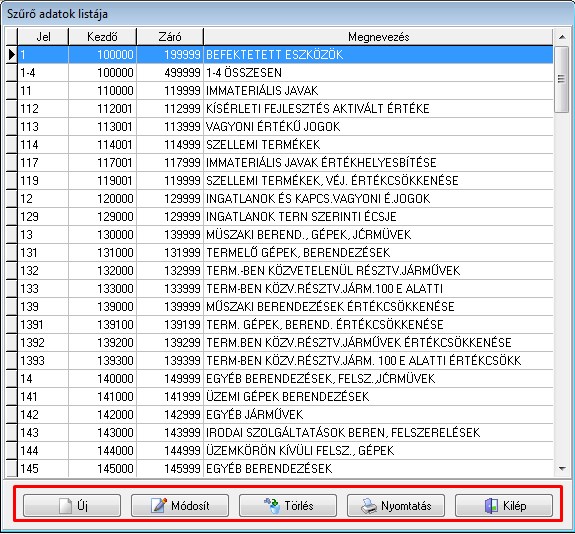Click the Kilép (exit) button
Viewport: 575px width, 534px height.
[504, 506]
